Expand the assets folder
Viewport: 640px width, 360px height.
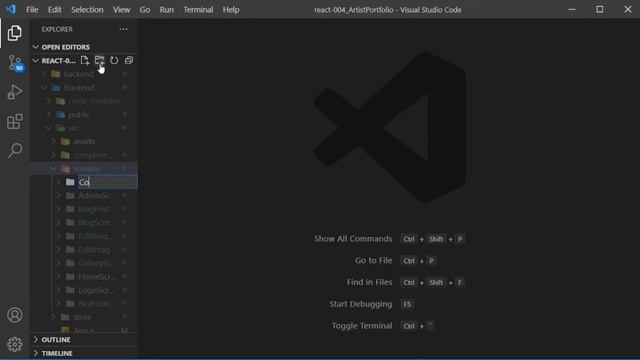pos(84,141)
